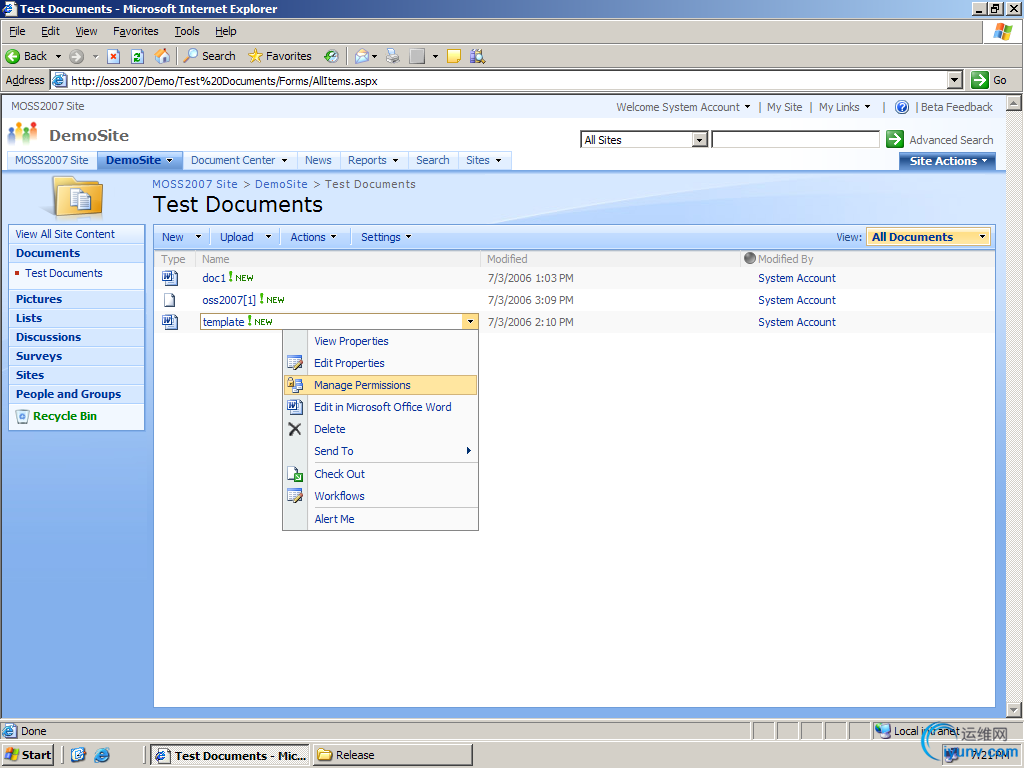
Task: Expand the My Links dropdown
Action: 844,107
